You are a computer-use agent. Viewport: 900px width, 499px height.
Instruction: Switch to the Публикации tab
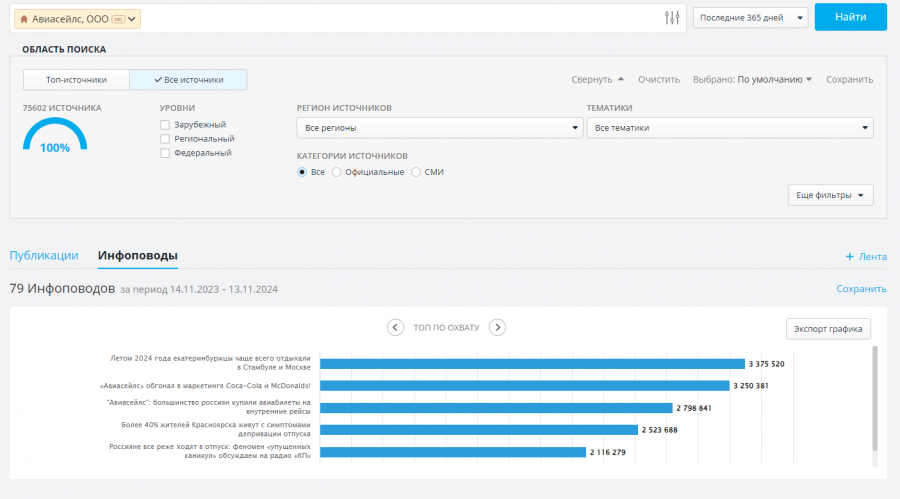[44, 255]
